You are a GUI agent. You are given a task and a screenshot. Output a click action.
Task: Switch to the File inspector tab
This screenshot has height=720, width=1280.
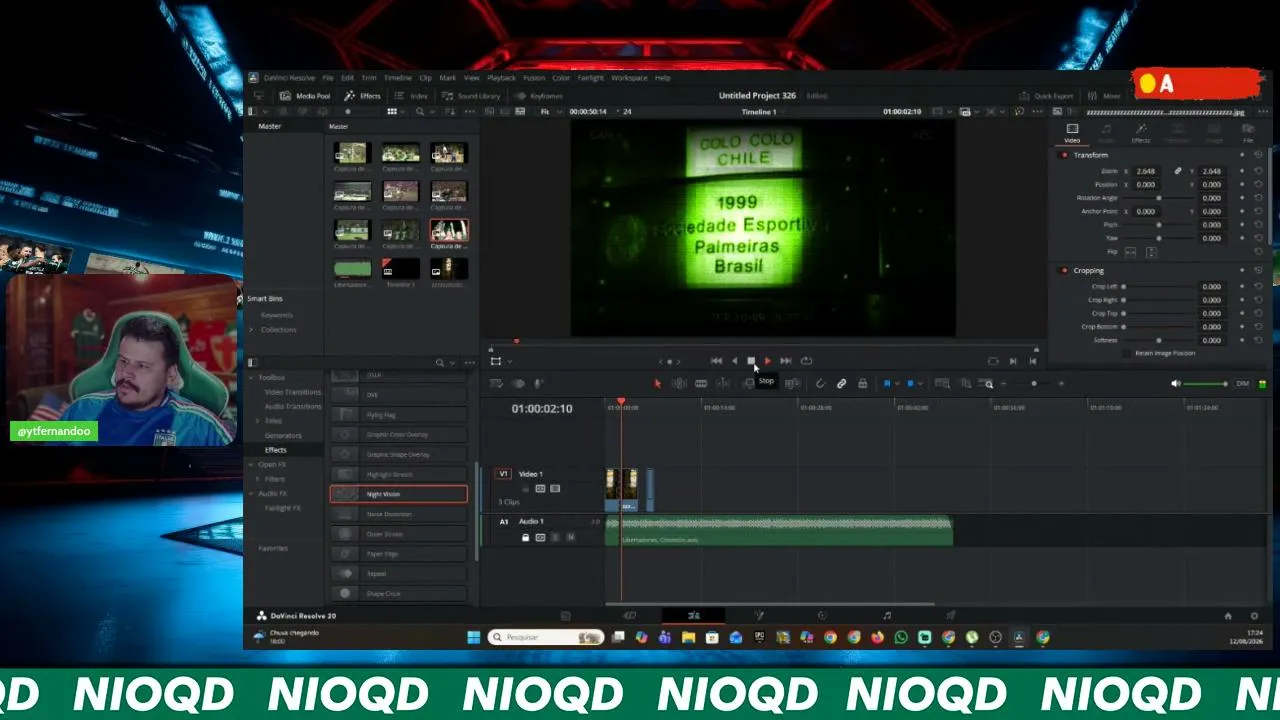tap(1248, 133)
